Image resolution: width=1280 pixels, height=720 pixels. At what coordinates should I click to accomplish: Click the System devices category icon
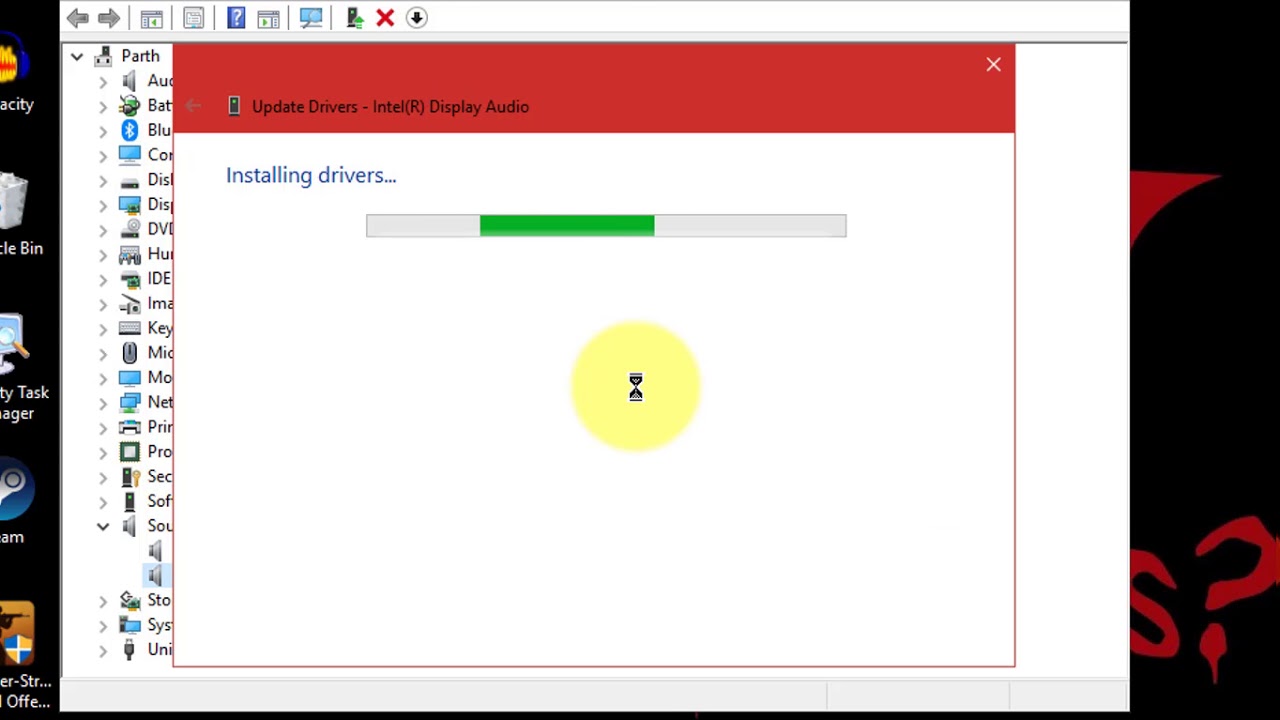129,625
